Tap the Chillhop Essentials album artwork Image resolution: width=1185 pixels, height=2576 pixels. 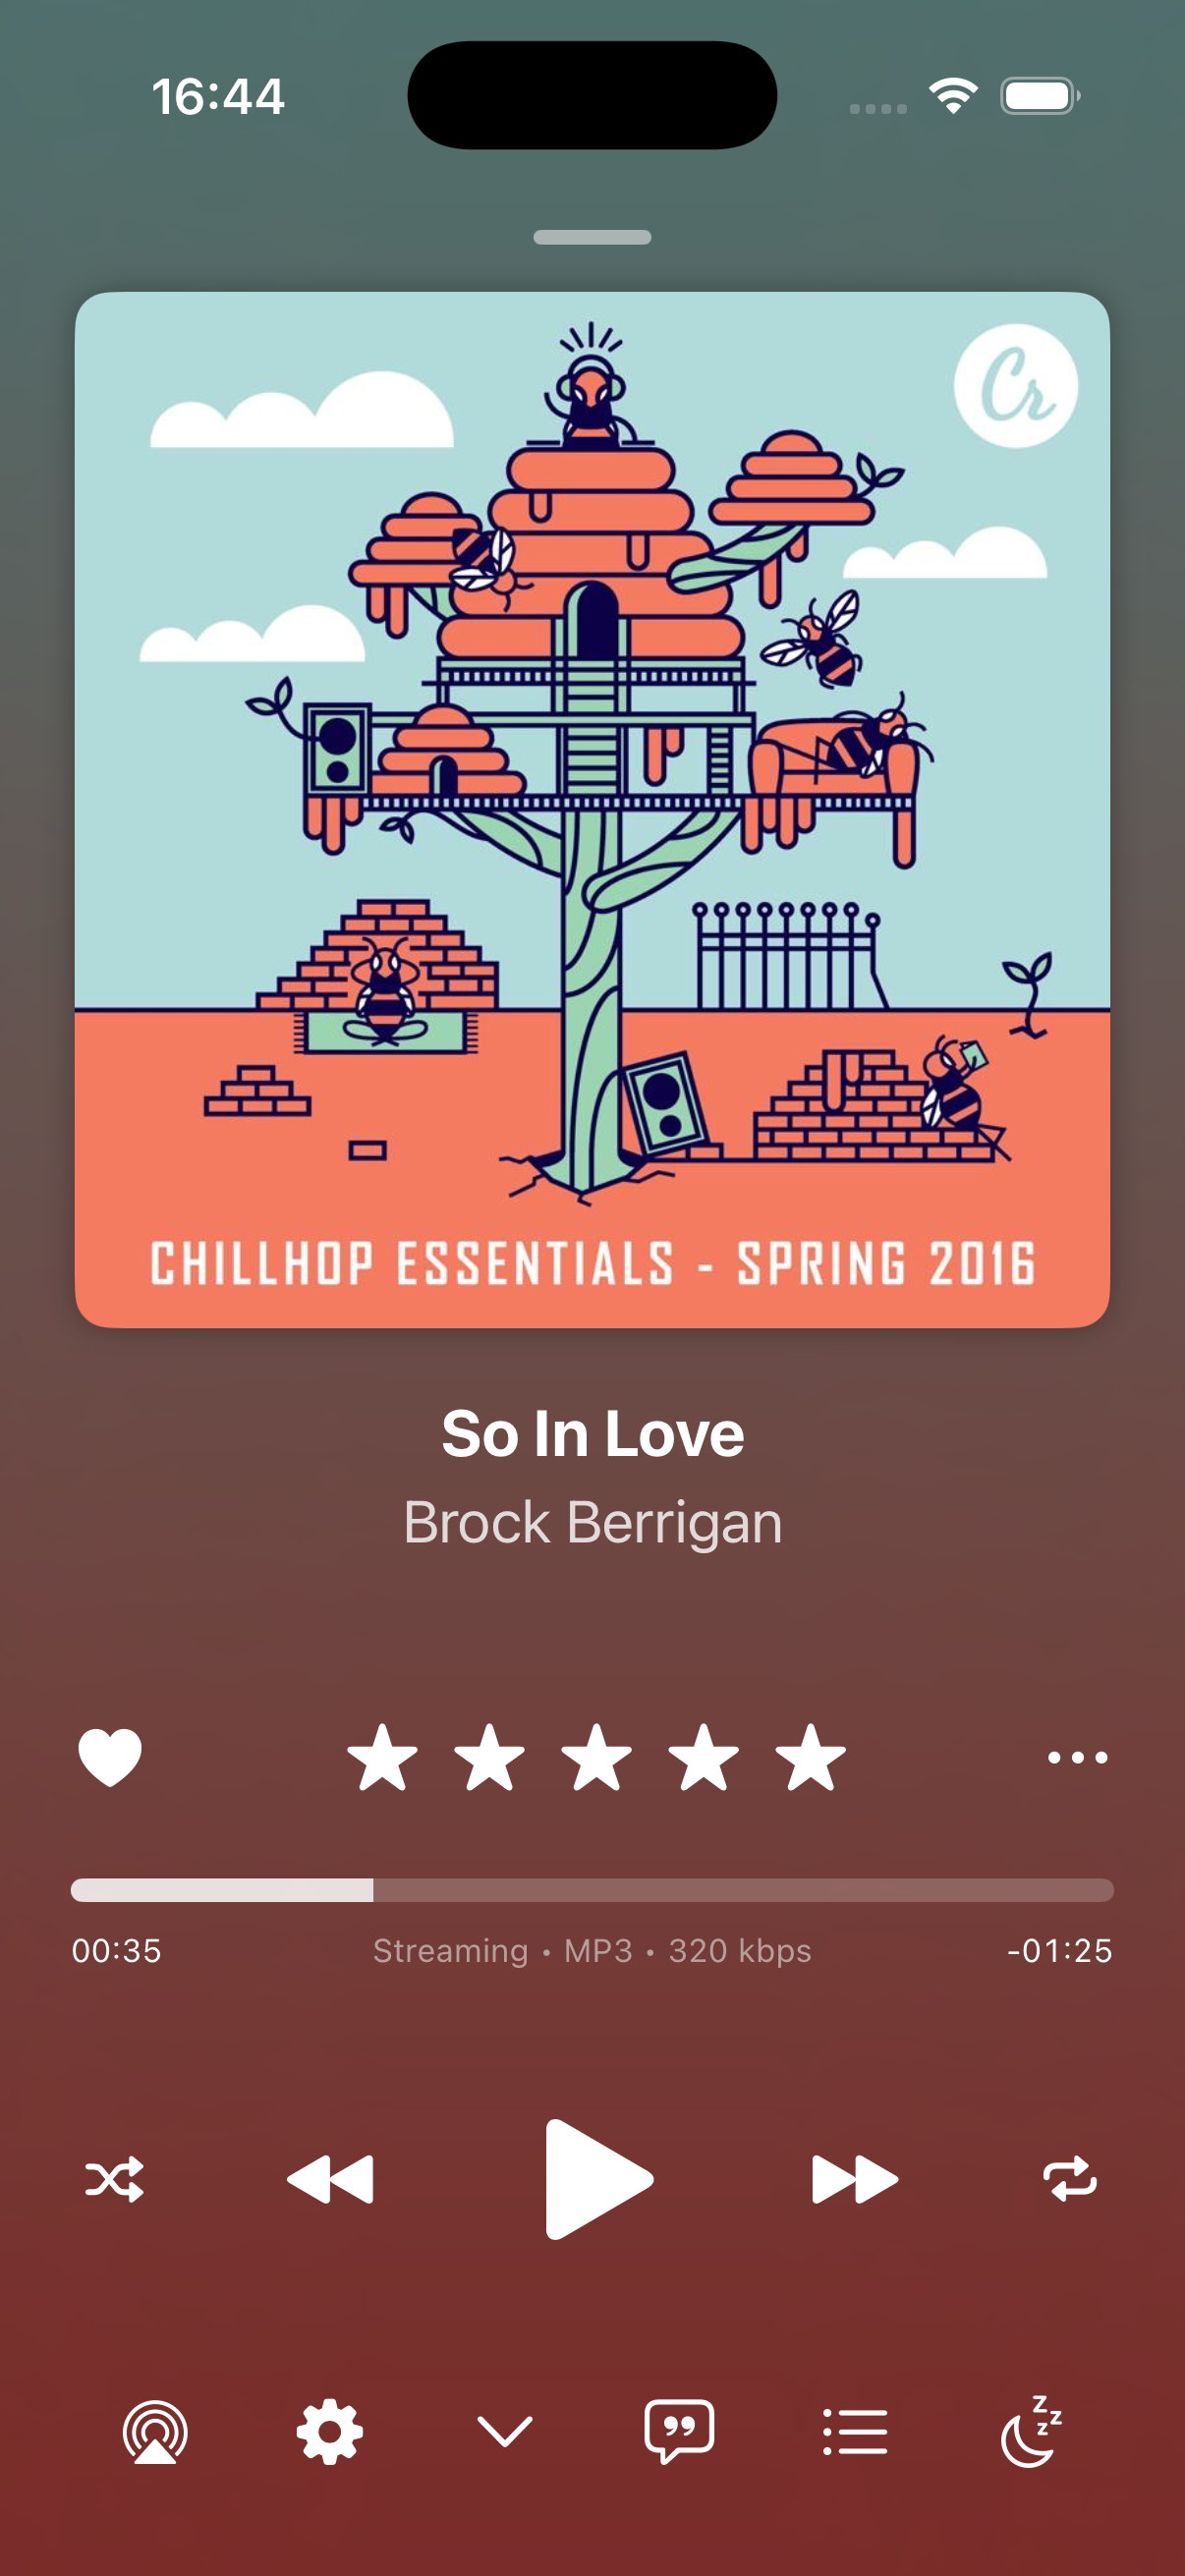click(x=592, y=810)
